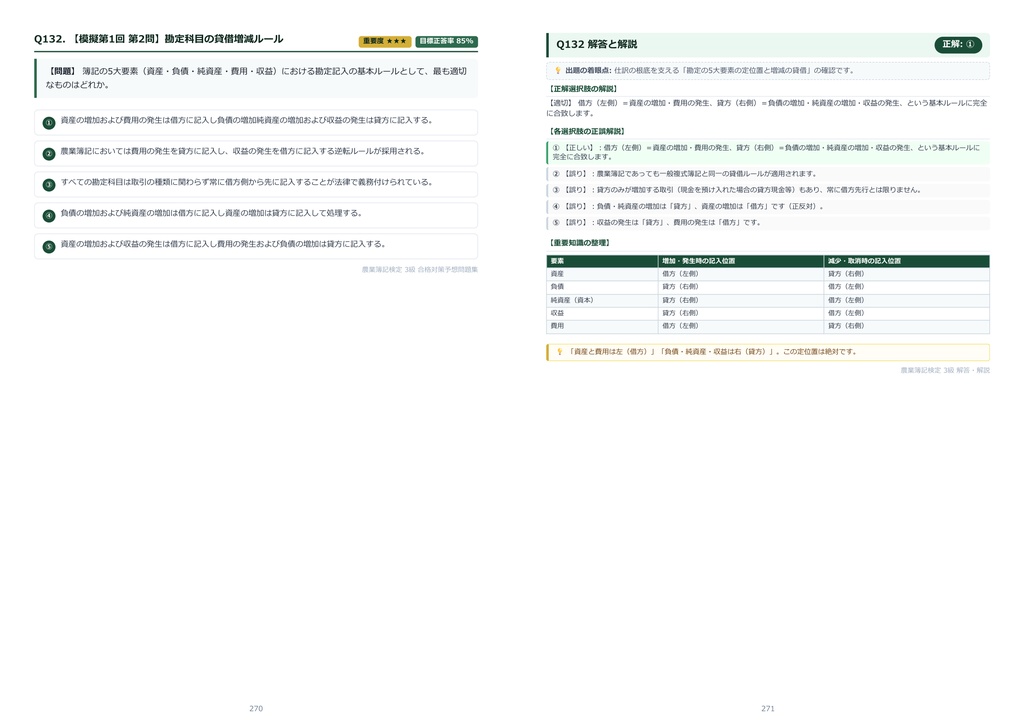Screen dimensions: 1024x724
Task: Click the 負債 row label in the table
Action: pos(557,287)
